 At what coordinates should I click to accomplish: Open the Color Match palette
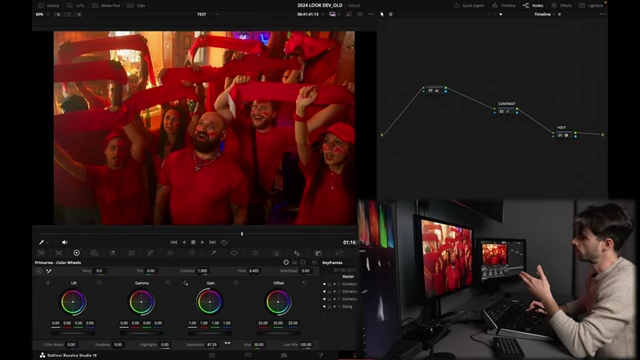[x=59, y=253]
